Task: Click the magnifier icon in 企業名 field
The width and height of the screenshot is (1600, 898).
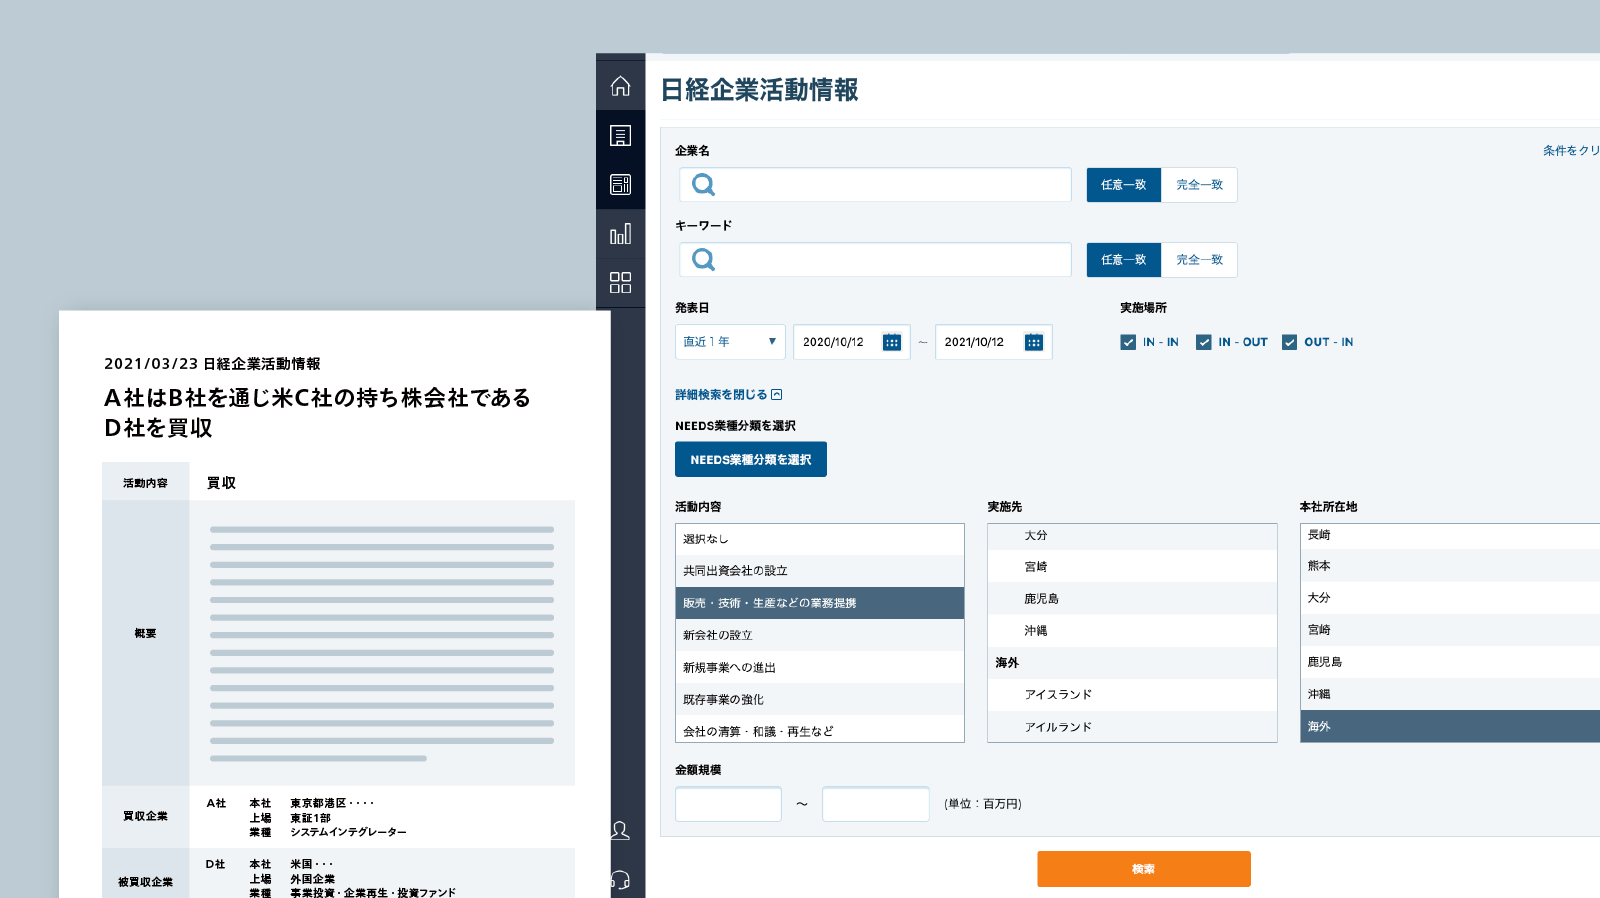Action: pos(704,185)
